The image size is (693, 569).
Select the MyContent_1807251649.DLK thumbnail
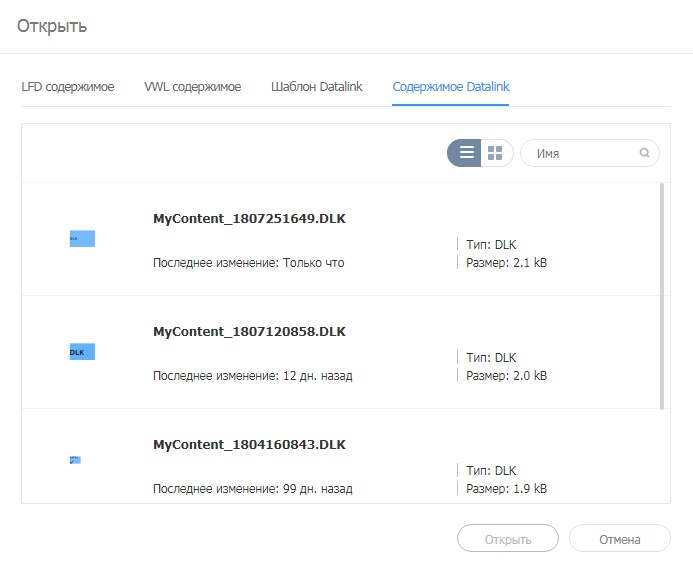tap(82, 239)
